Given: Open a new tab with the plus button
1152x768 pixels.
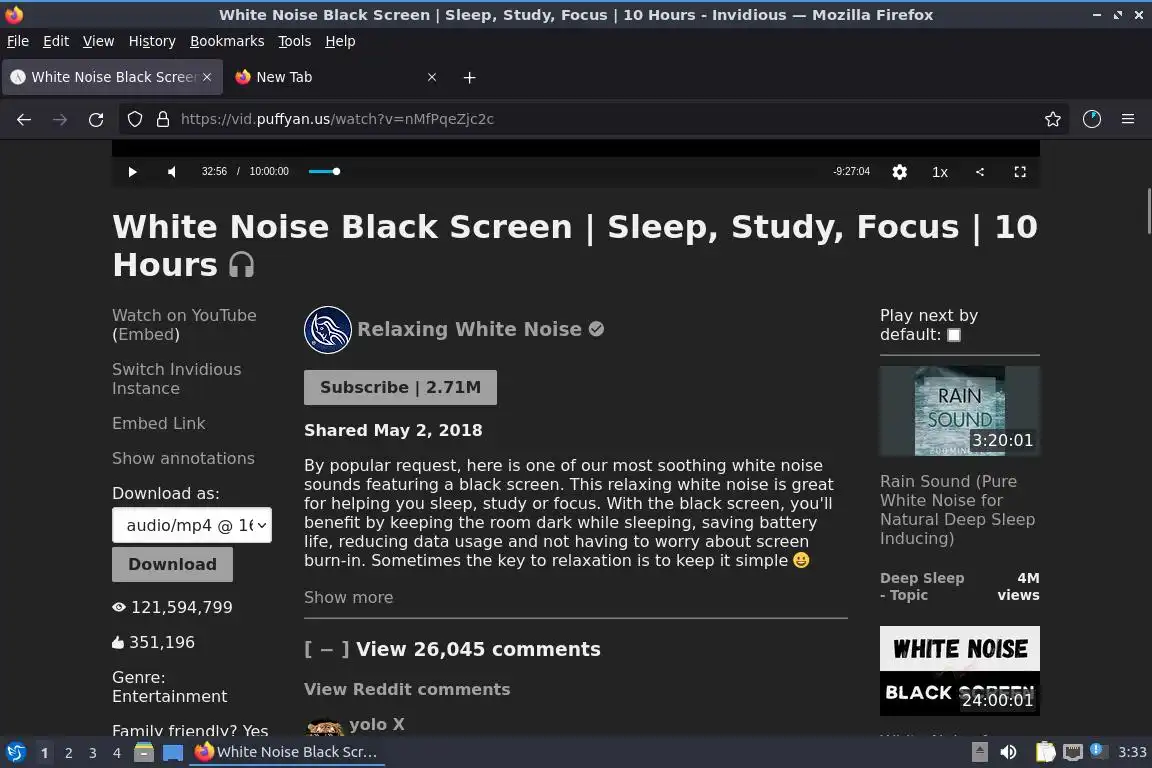Looking at the screenshot, I should click(x=469, y=77).
